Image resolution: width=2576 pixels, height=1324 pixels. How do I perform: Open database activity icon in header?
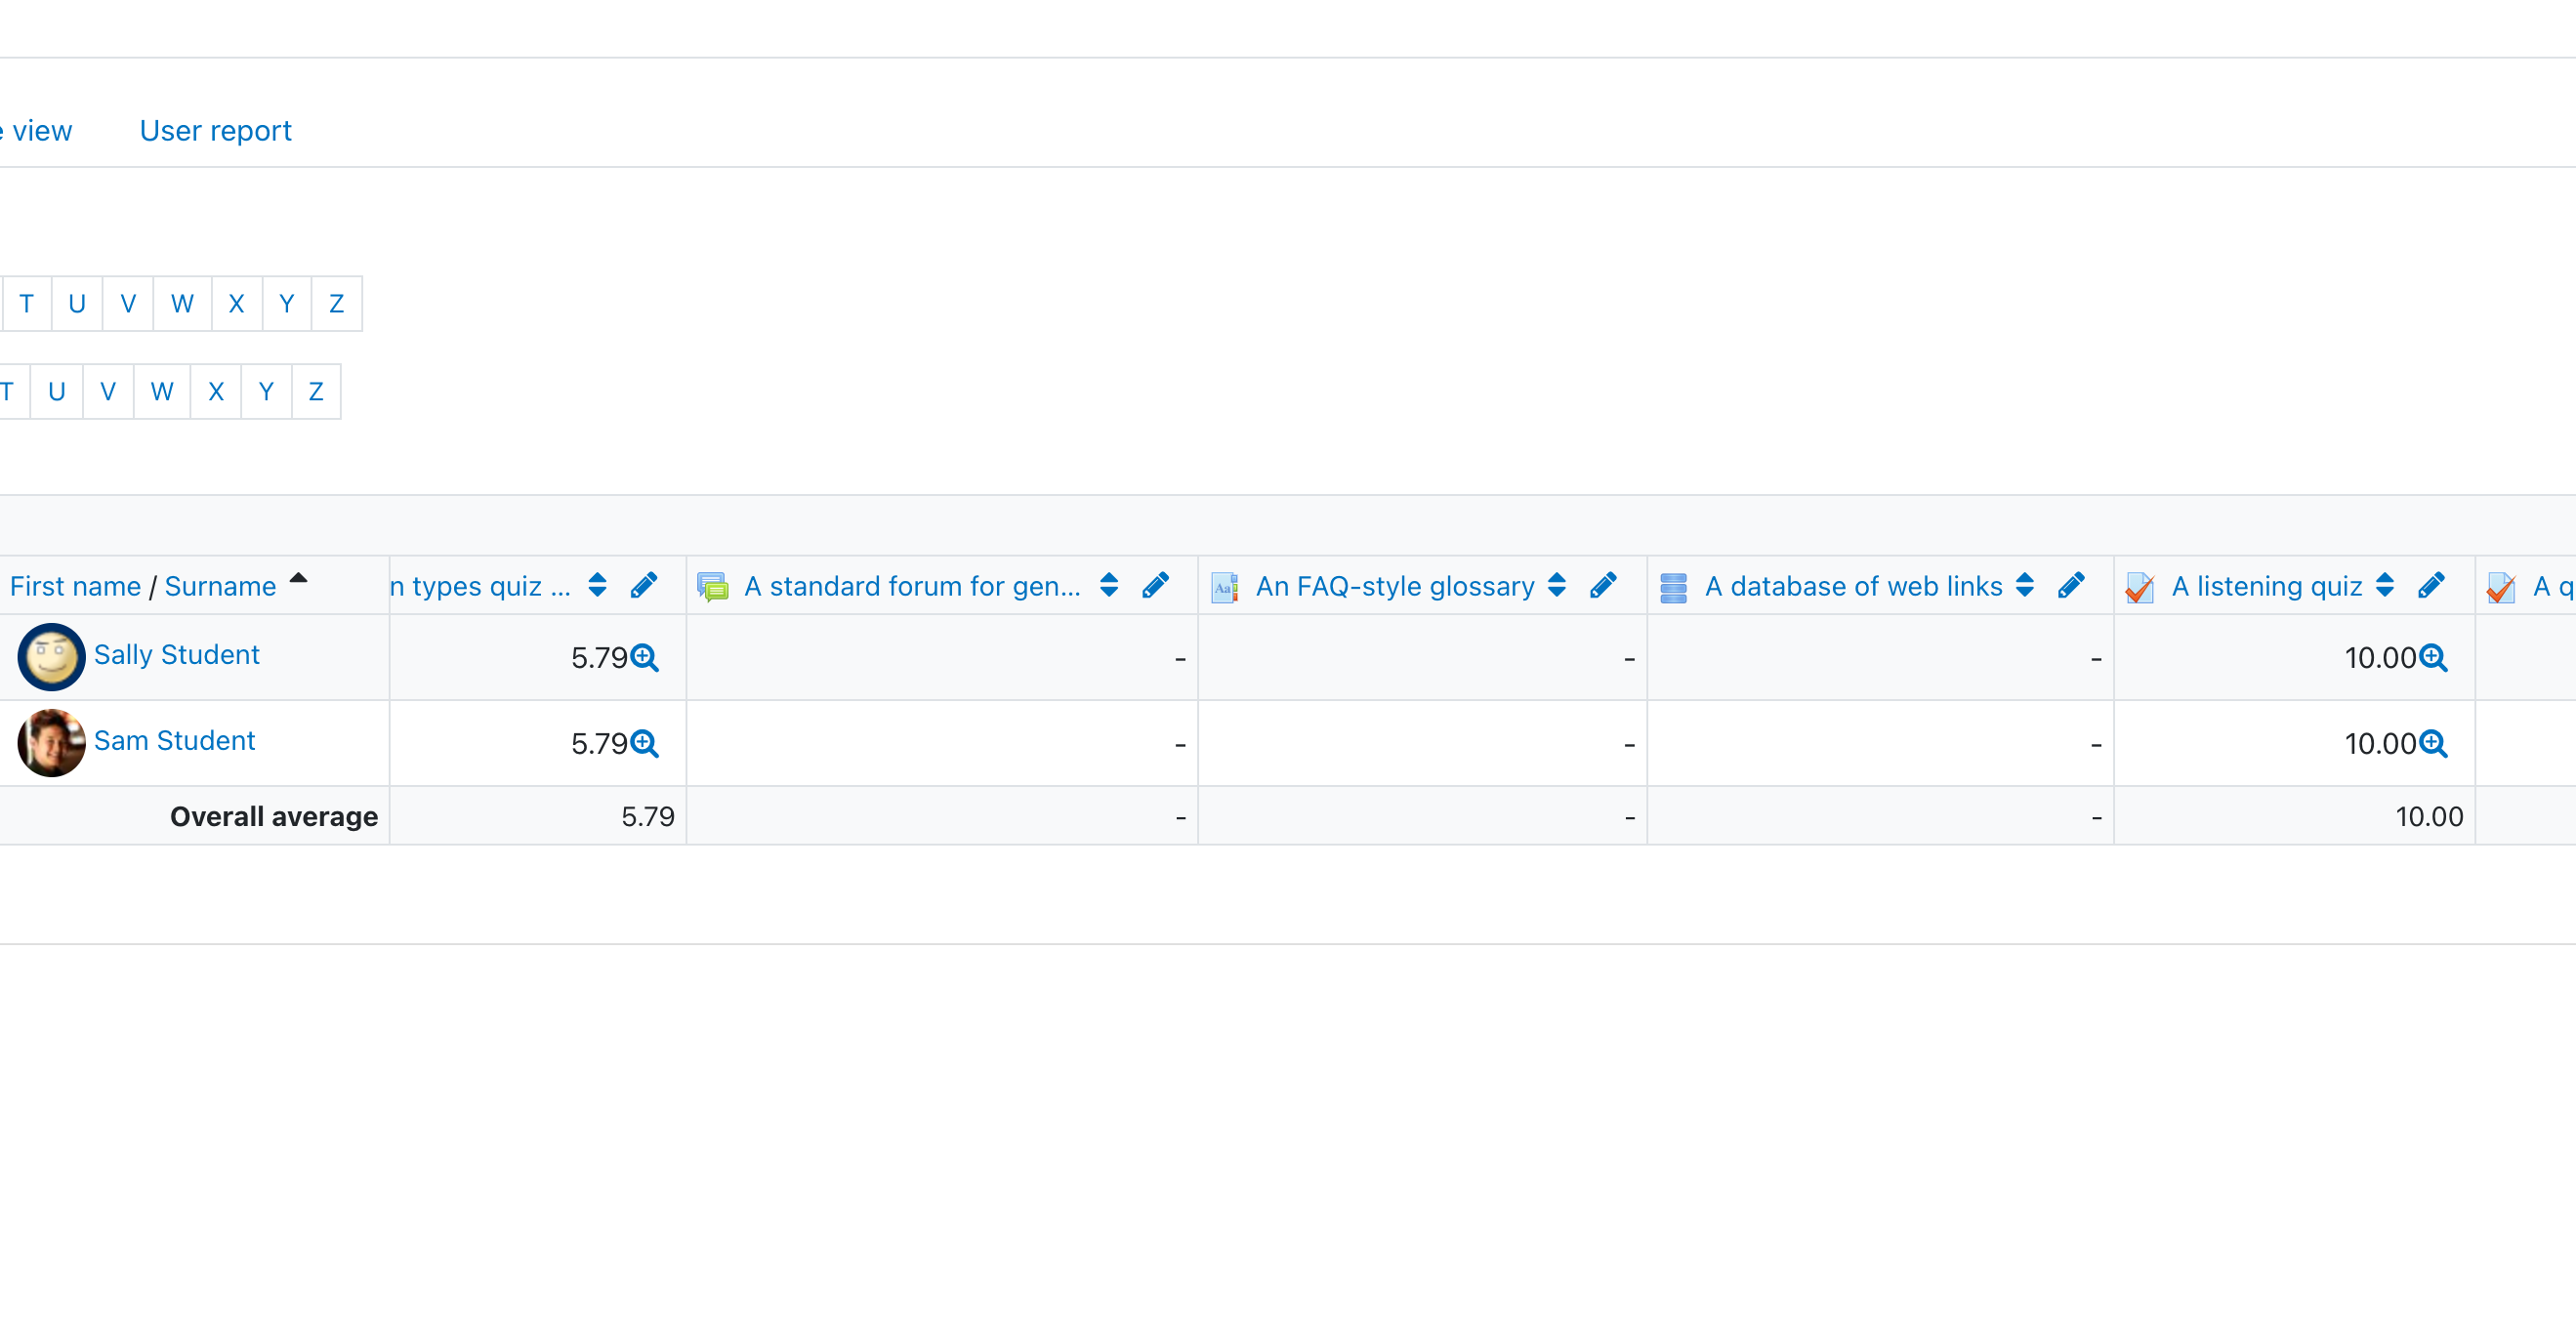click(1673, 587)
